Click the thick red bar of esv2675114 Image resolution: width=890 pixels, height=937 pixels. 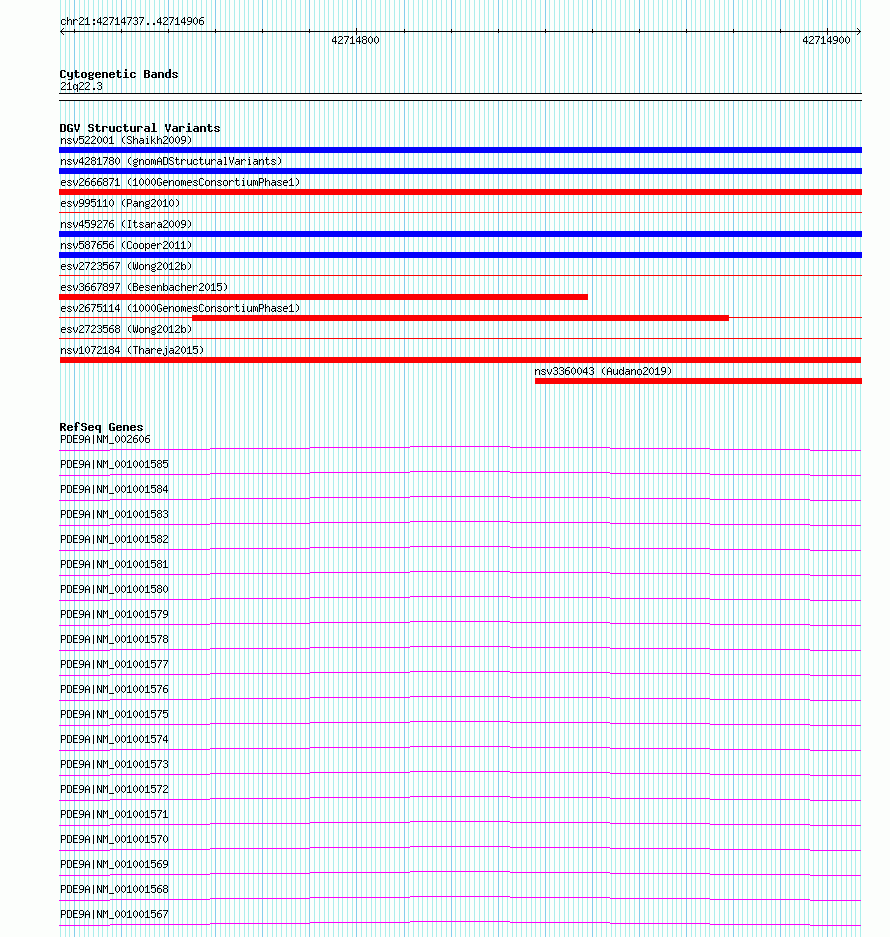tap(460, 318)
